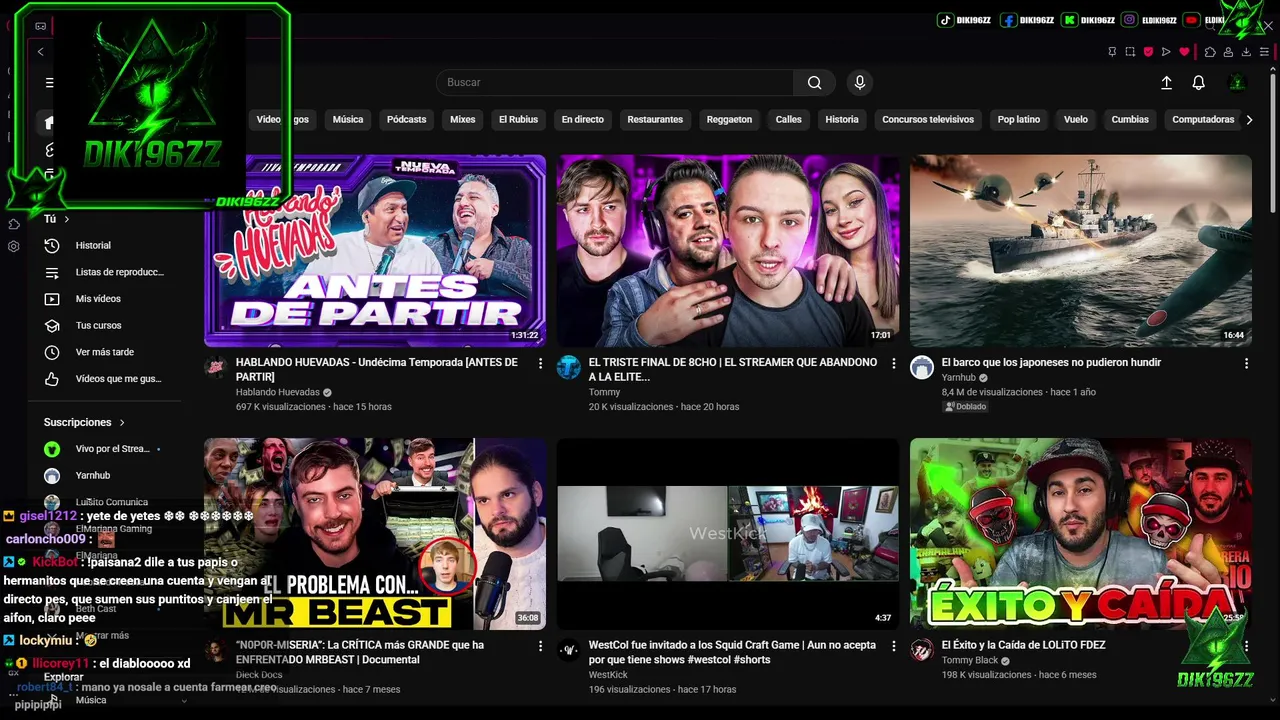Play the MR BEAST problem thumbnail
This screenshot has height=720, width=1280.
coord(375,534)
